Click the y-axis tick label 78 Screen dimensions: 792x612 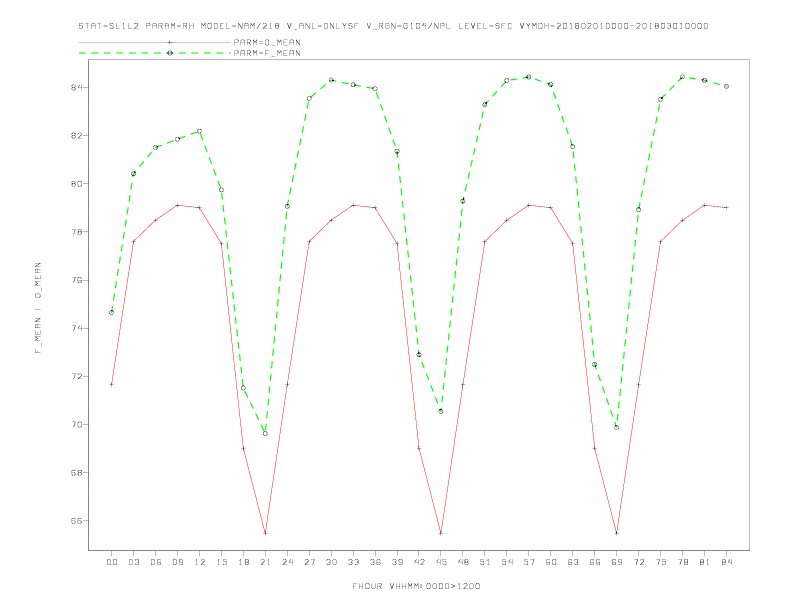76,232
